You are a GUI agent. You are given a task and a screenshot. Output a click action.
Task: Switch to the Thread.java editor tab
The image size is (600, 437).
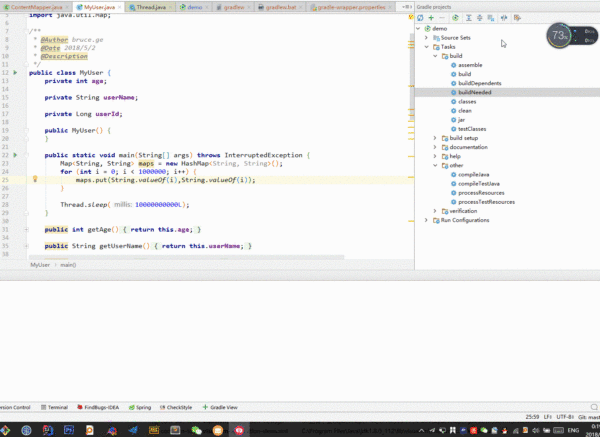(151, 6)
